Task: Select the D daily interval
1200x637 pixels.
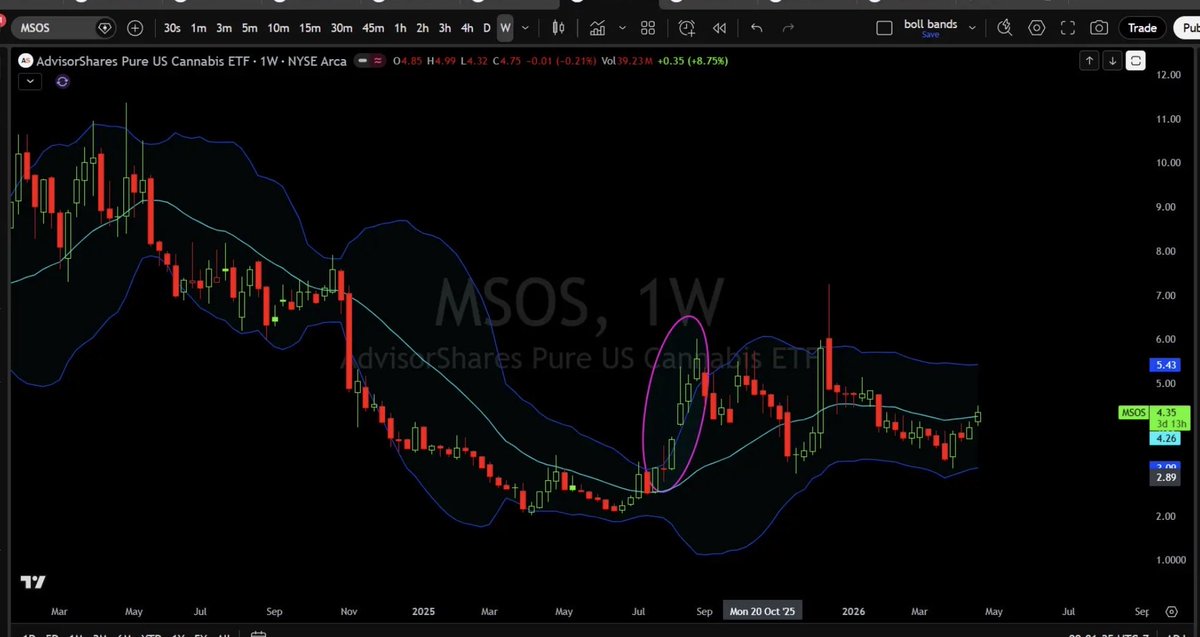Action: pos(485,27)
